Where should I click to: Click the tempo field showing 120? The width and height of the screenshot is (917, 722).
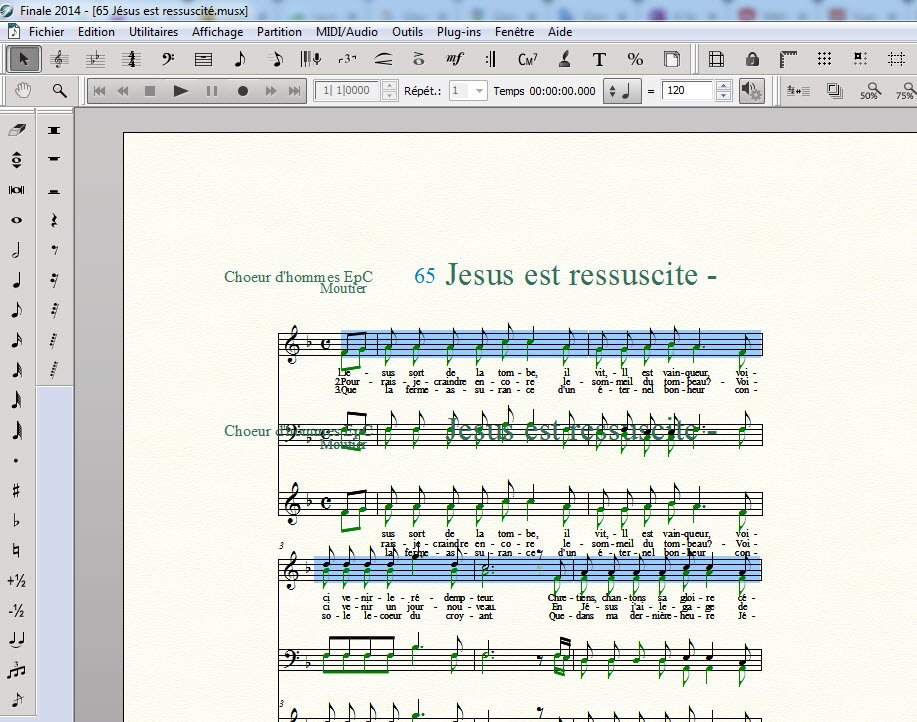coord(688,91)
